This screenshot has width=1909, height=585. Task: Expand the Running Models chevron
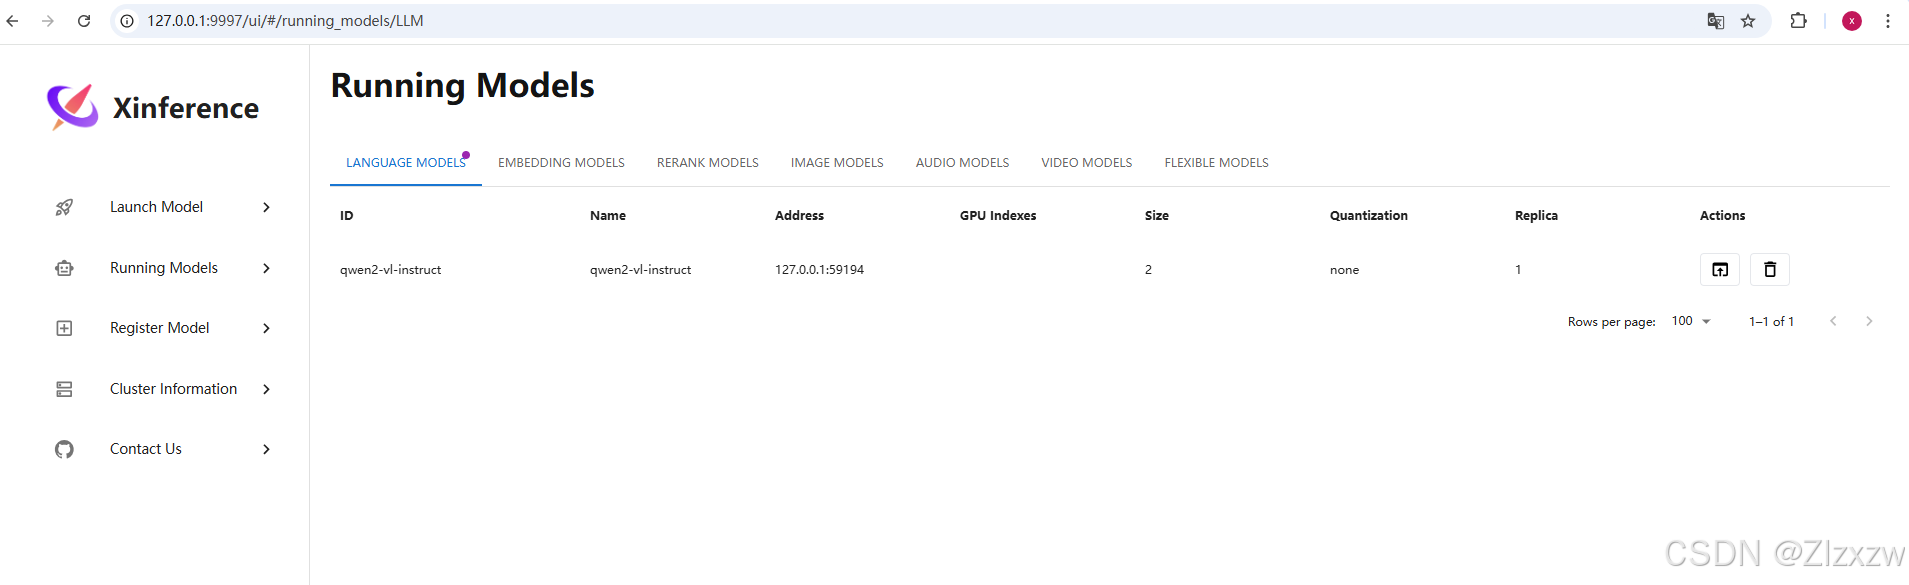click(266, 268)
